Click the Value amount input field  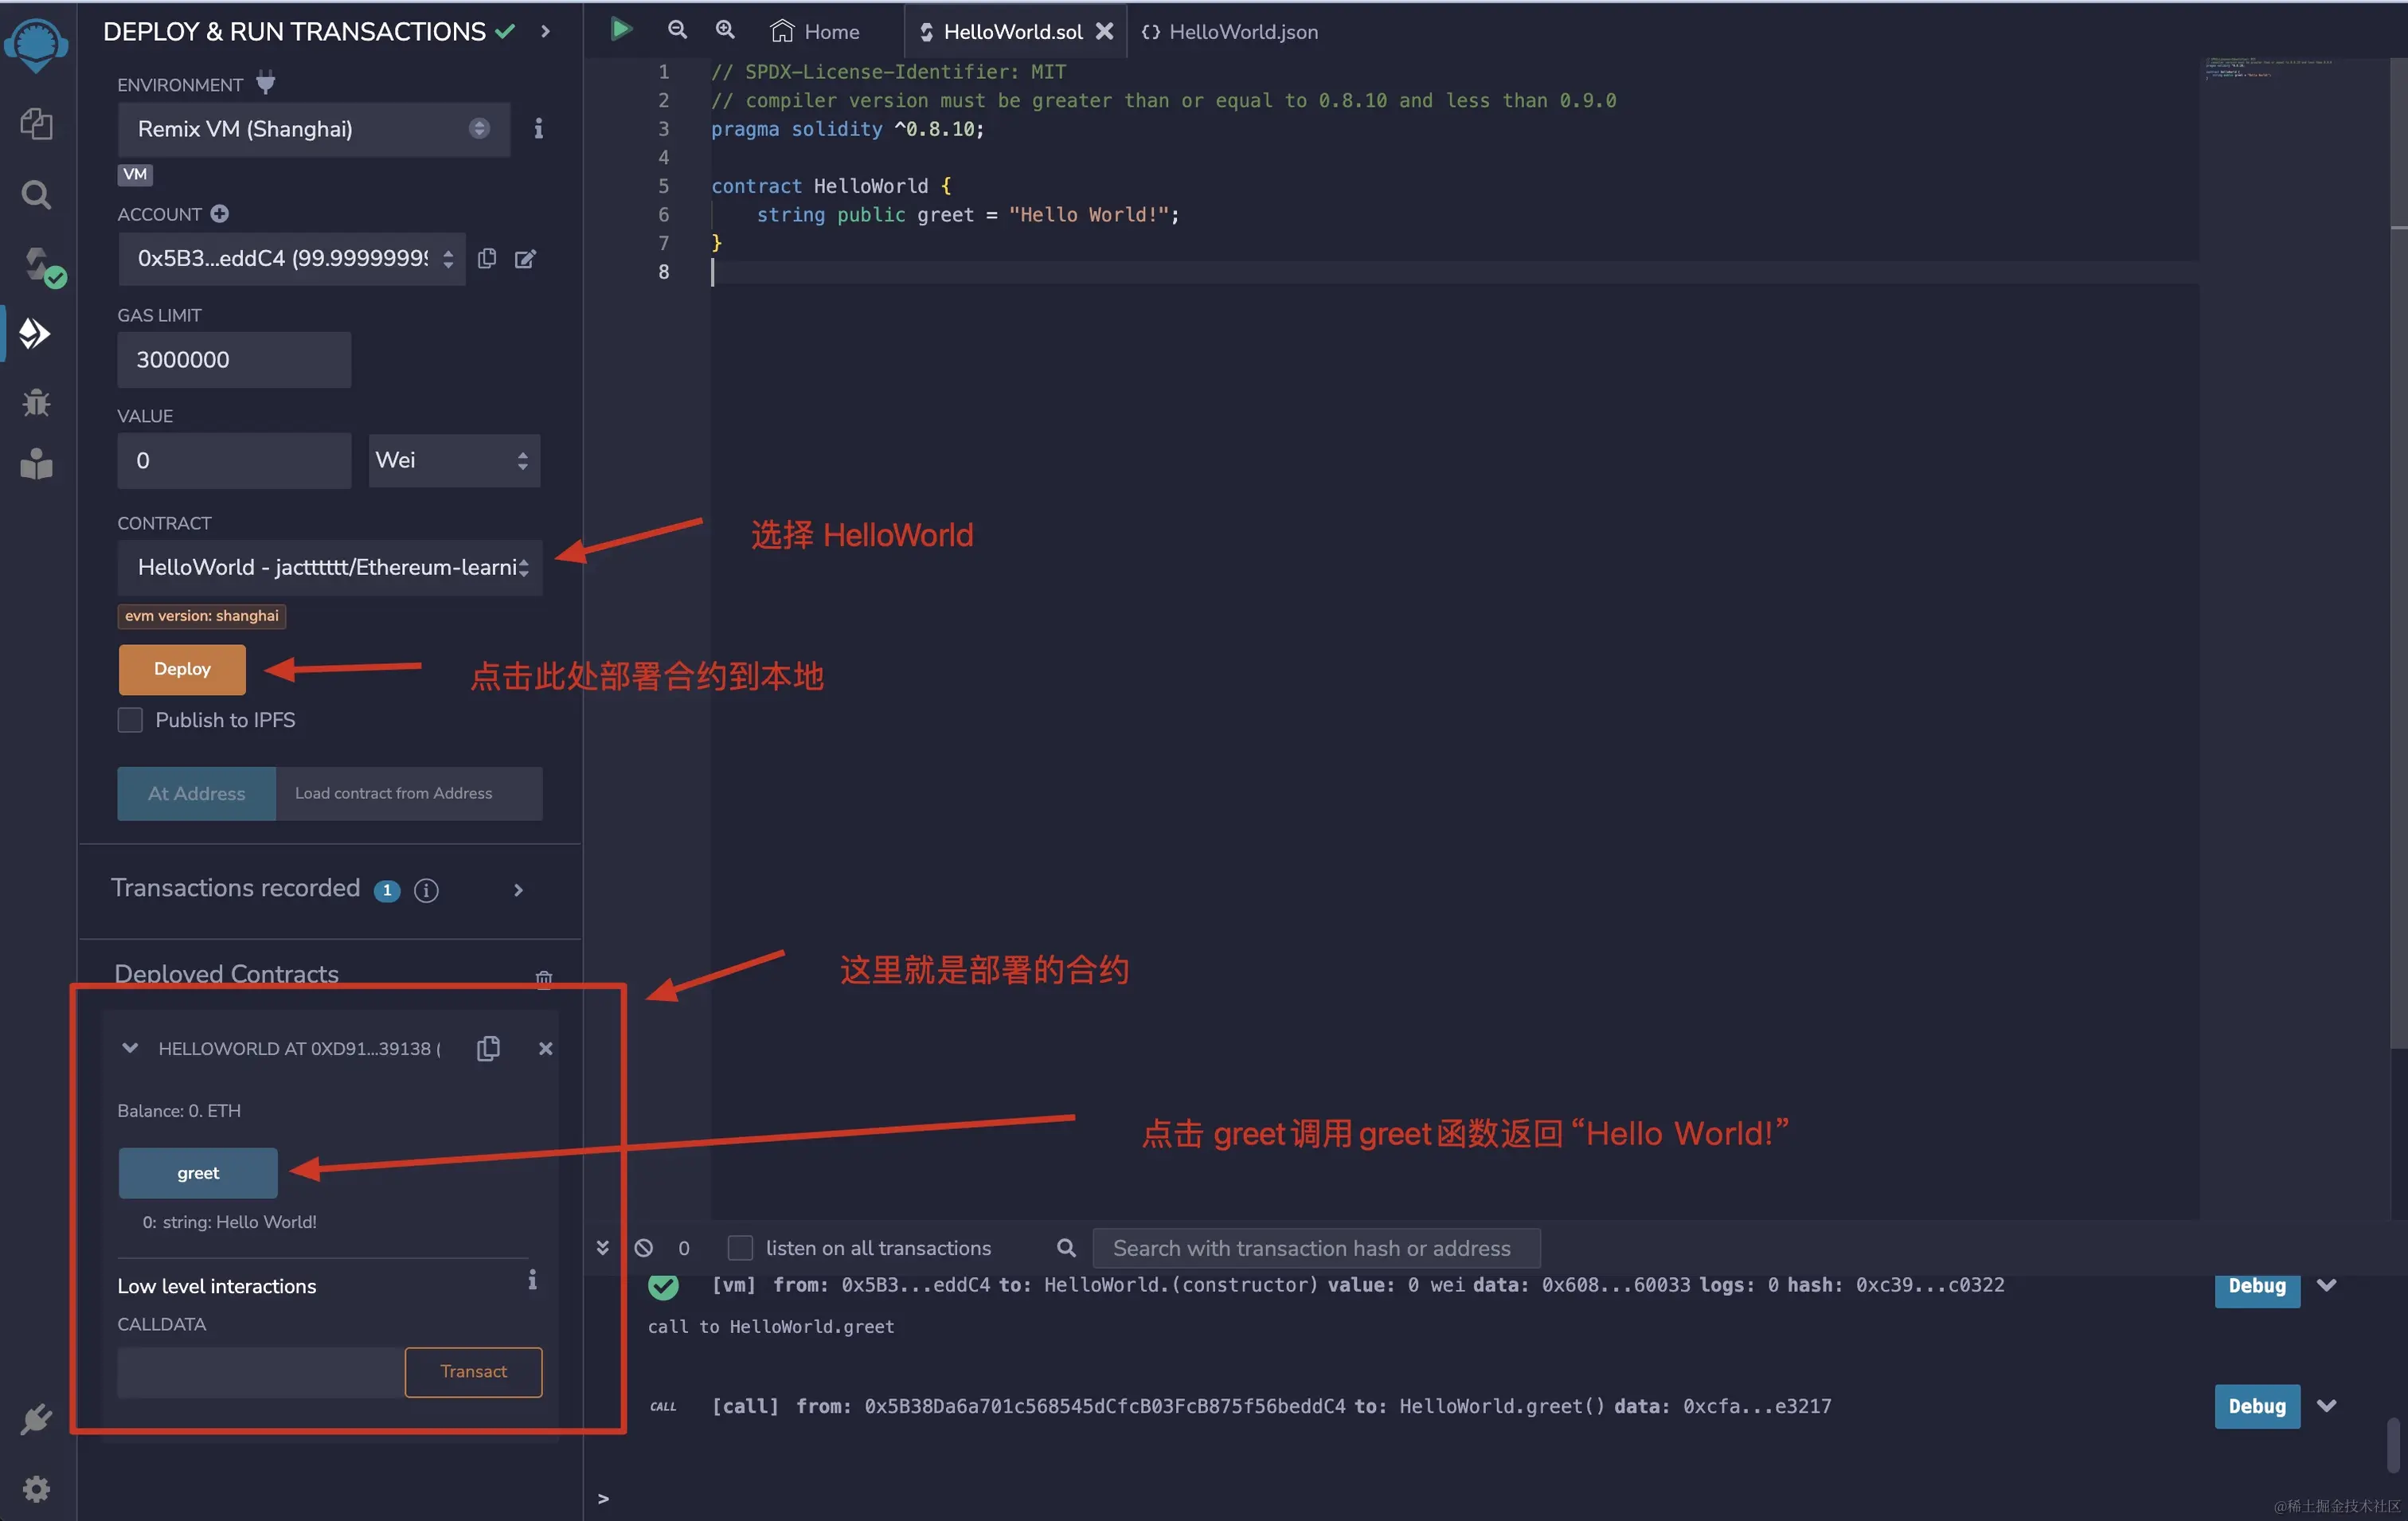[x=234, y=460]
